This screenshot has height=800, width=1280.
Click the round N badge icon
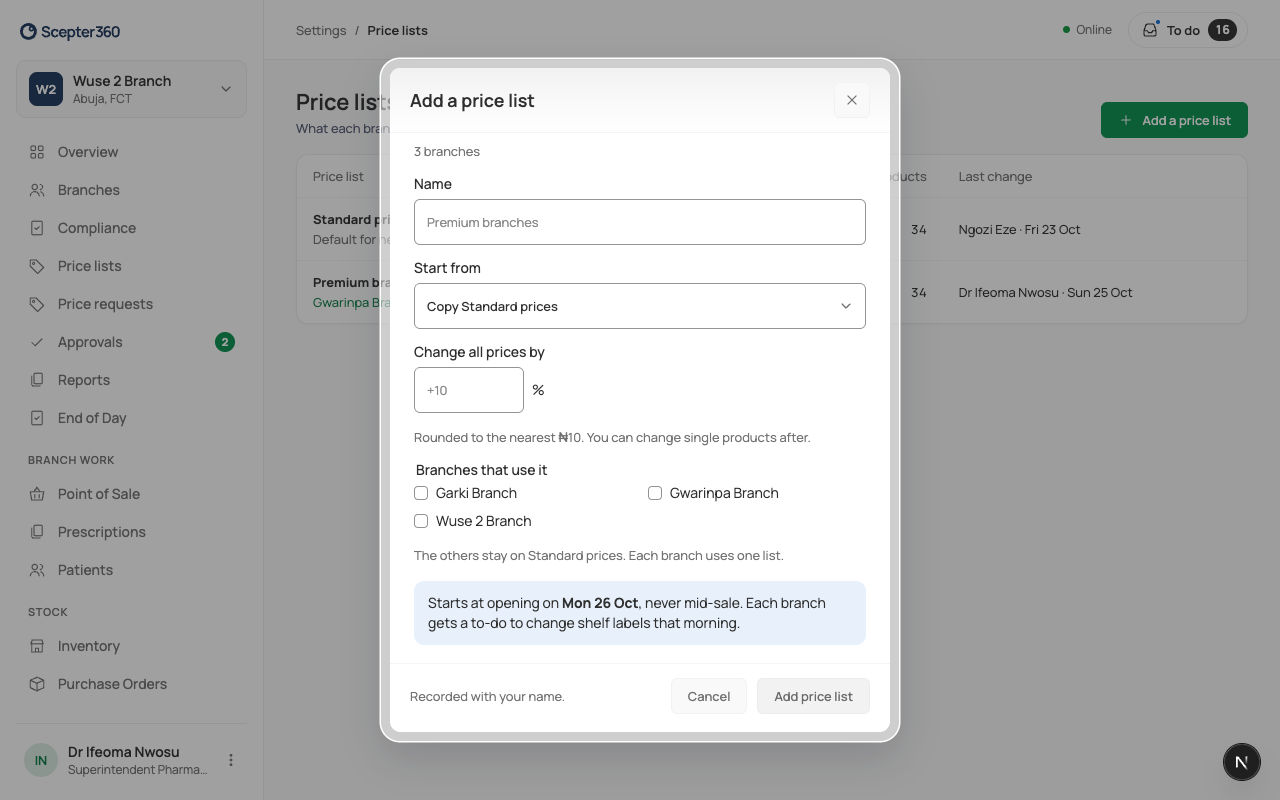(x=1242, y=762)
